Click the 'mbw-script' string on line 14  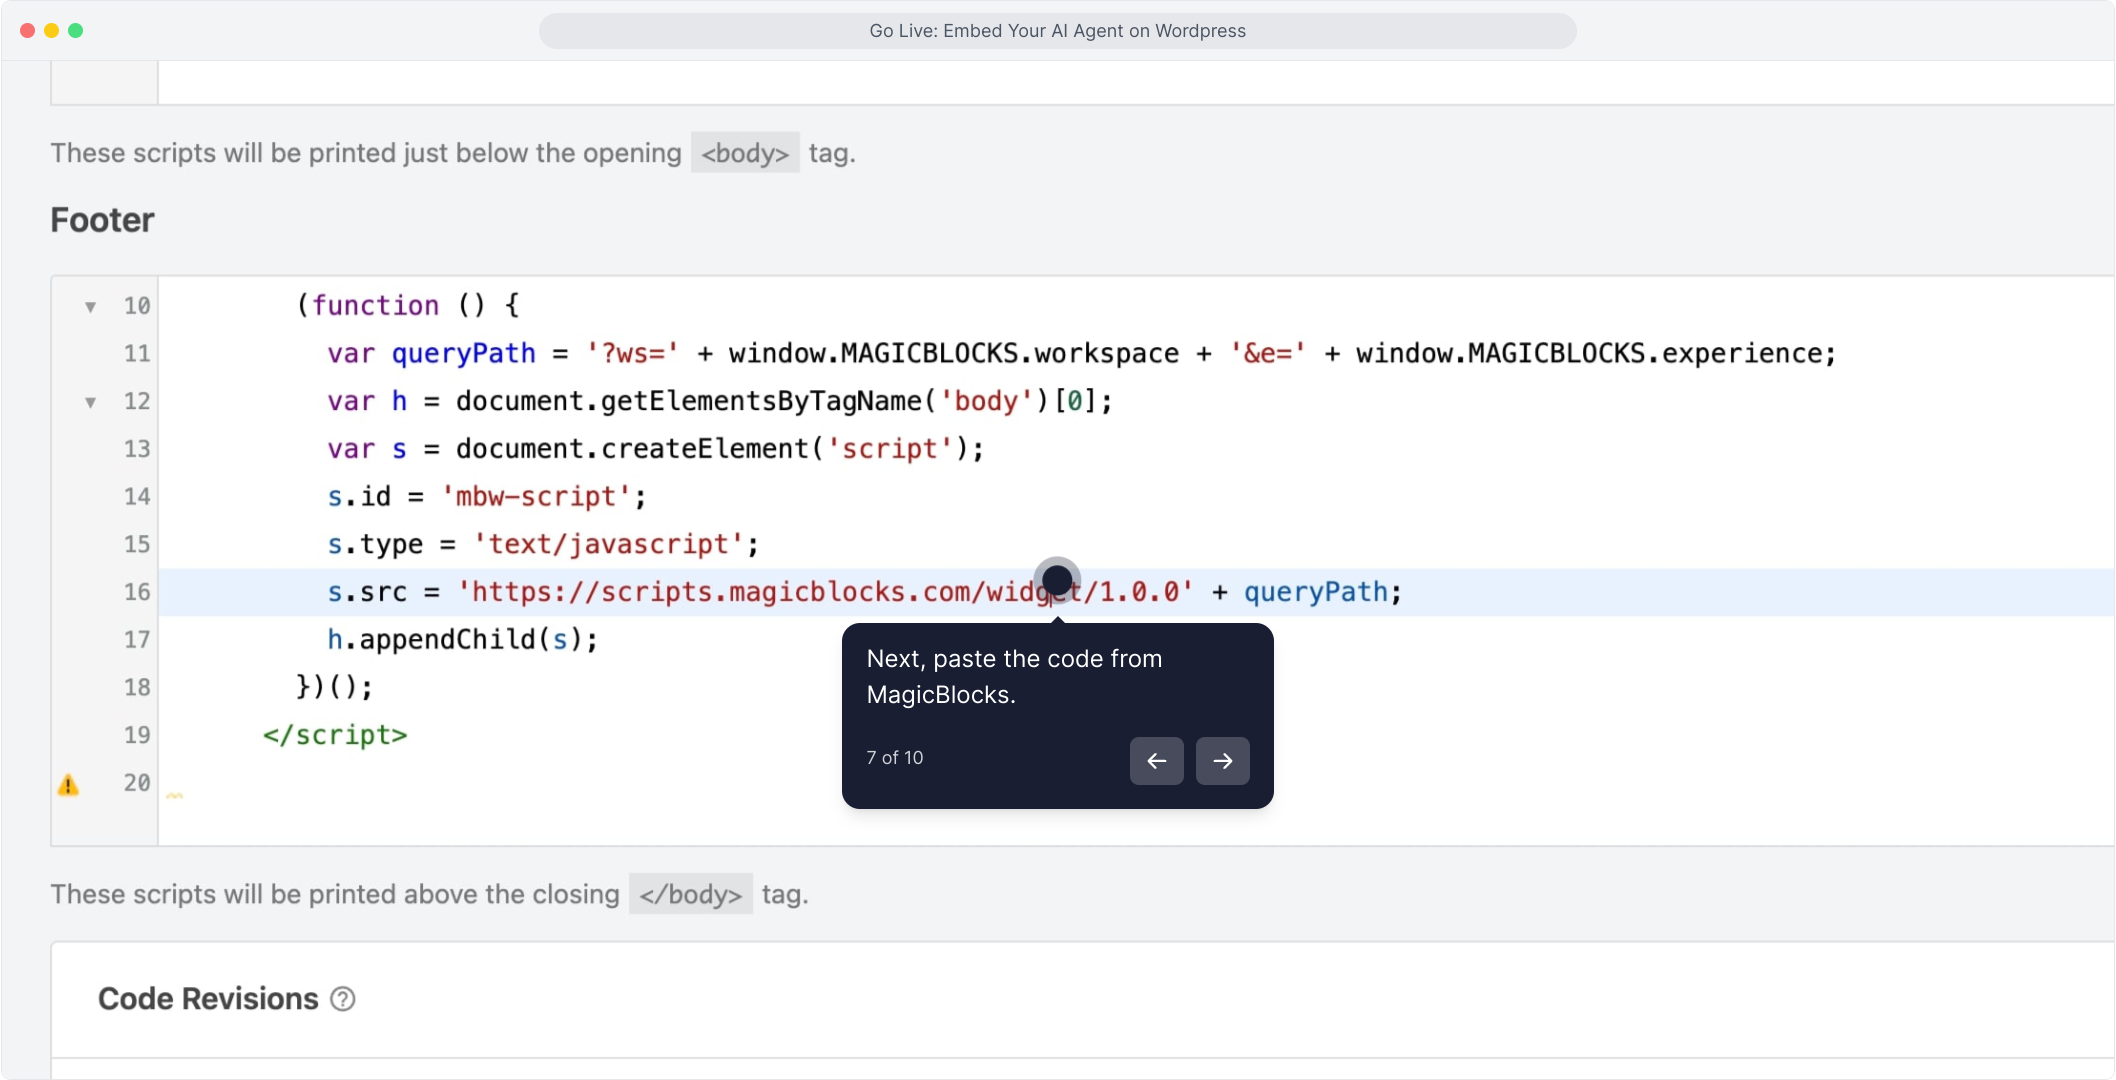[536, 497]
